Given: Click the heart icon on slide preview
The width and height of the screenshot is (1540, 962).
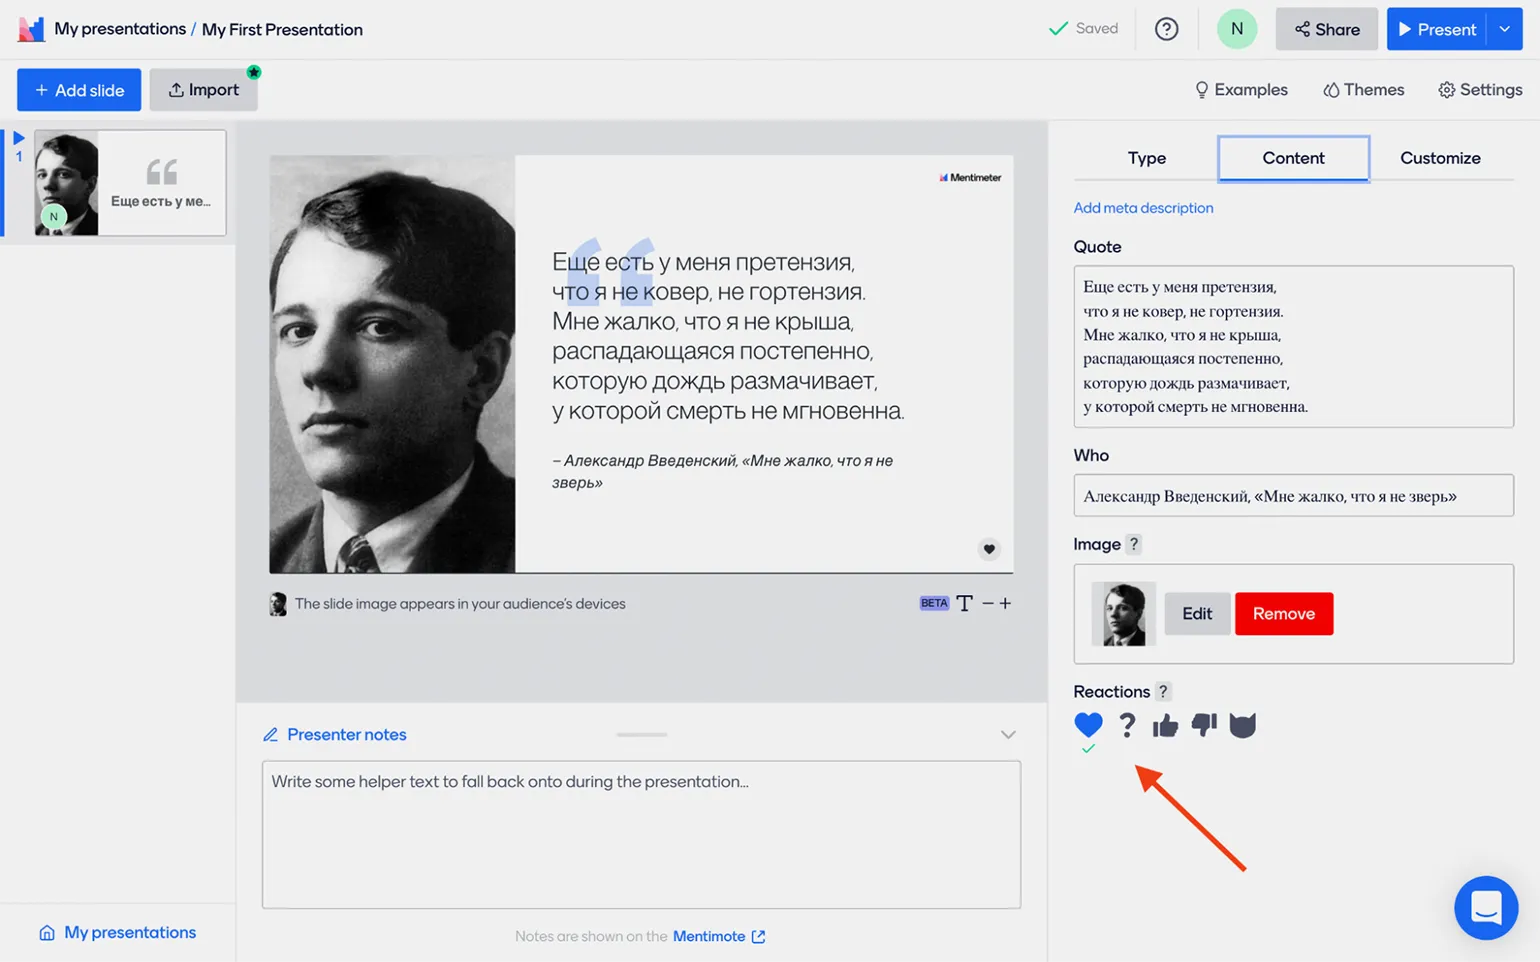Looking at the screenshot, I should click(x=988, y=549).
